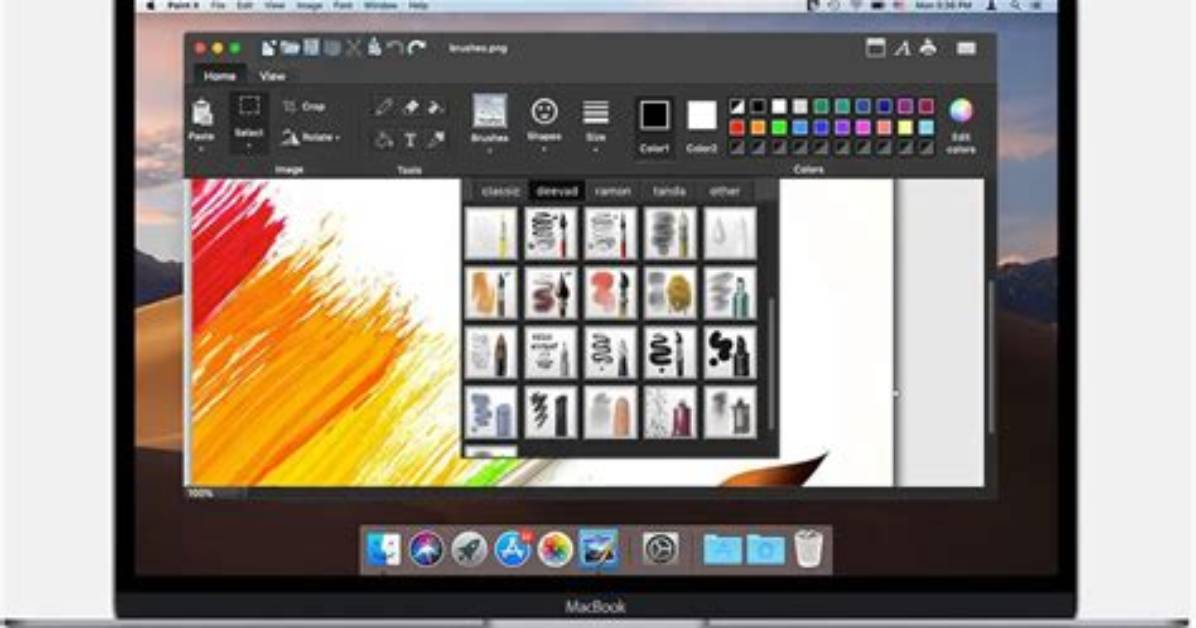Launch Siri from the Dock
Screen dimensions: 1196x628
point(426,549)
